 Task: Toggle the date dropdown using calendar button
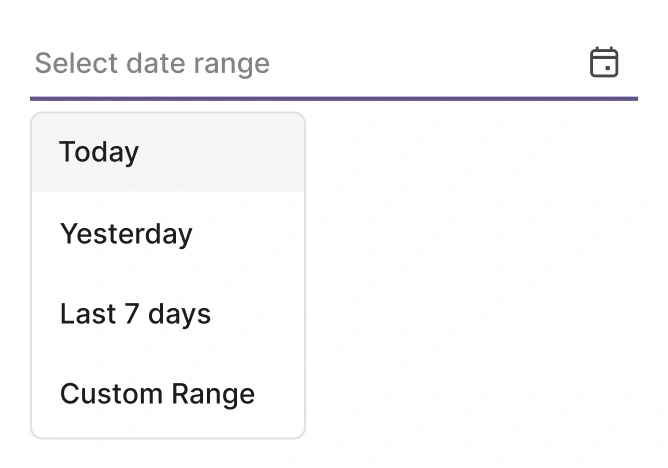(x=604, y=62)
